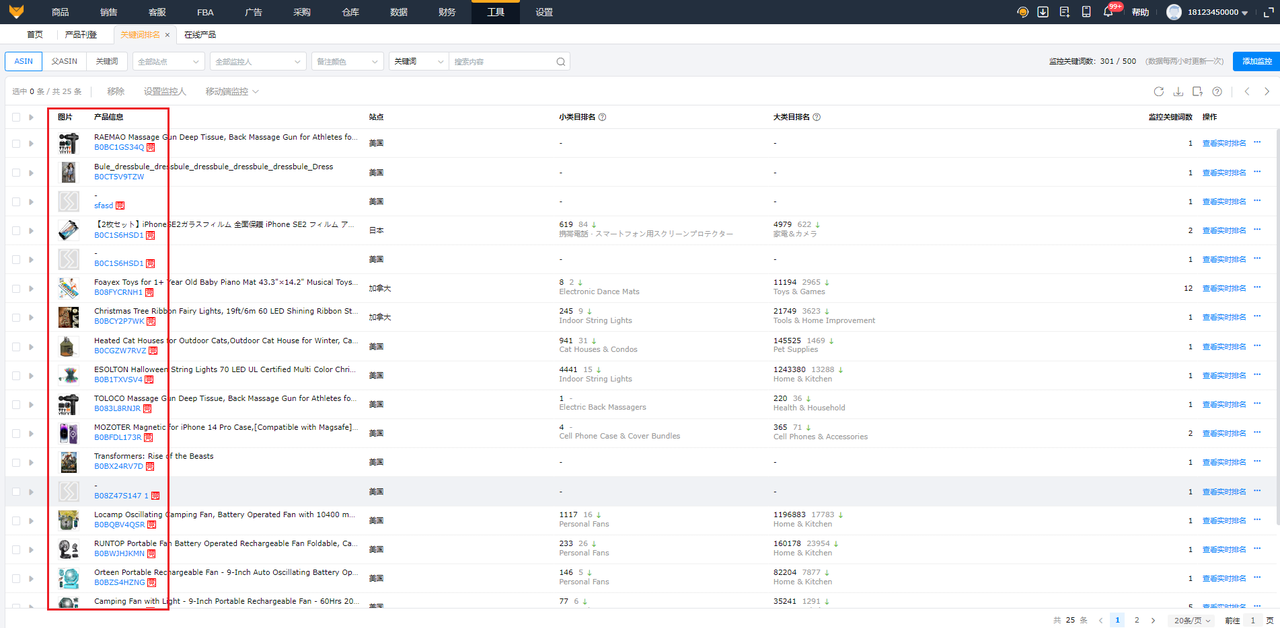Check the Transformers: Rise of the Beasts checkbox
1280x628 pixels.
point(16,462)
